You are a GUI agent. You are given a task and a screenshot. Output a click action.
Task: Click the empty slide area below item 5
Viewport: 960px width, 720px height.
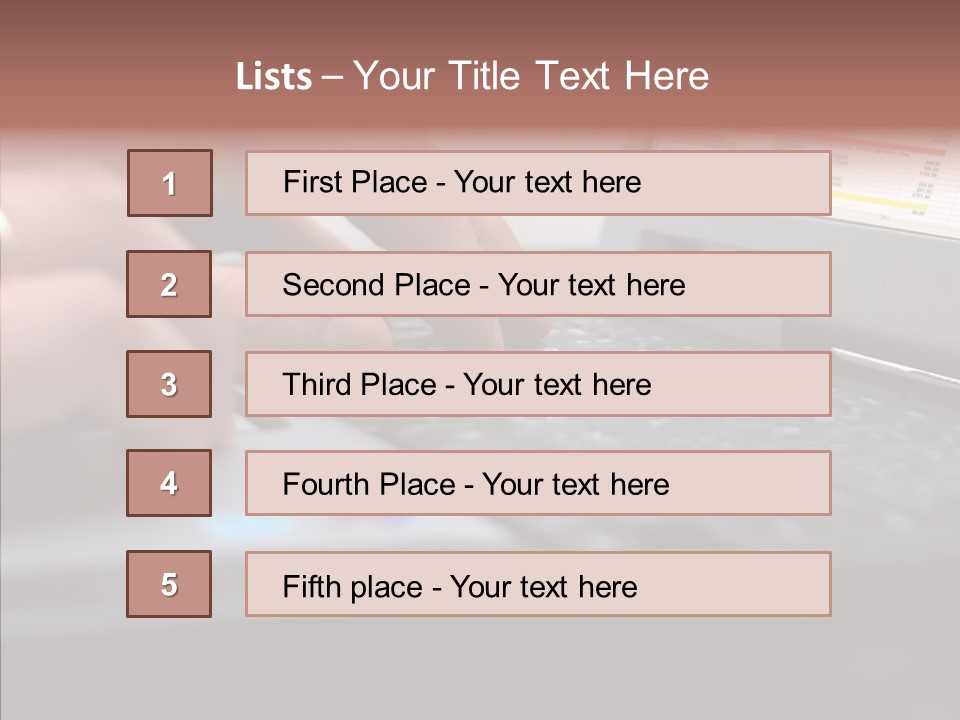tap(480, 665)
